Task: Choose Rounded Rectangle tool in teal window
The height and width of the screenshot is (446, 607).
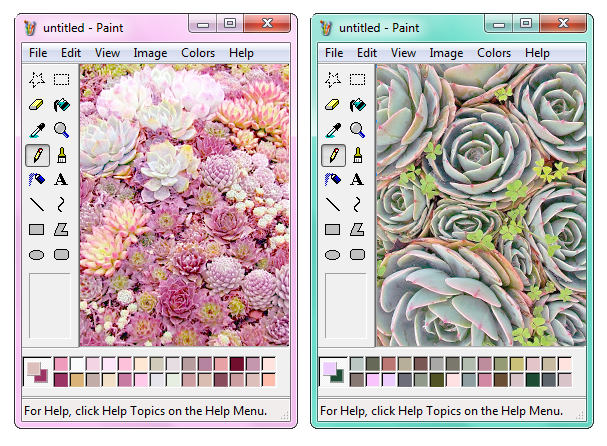Action: point(357,255)
